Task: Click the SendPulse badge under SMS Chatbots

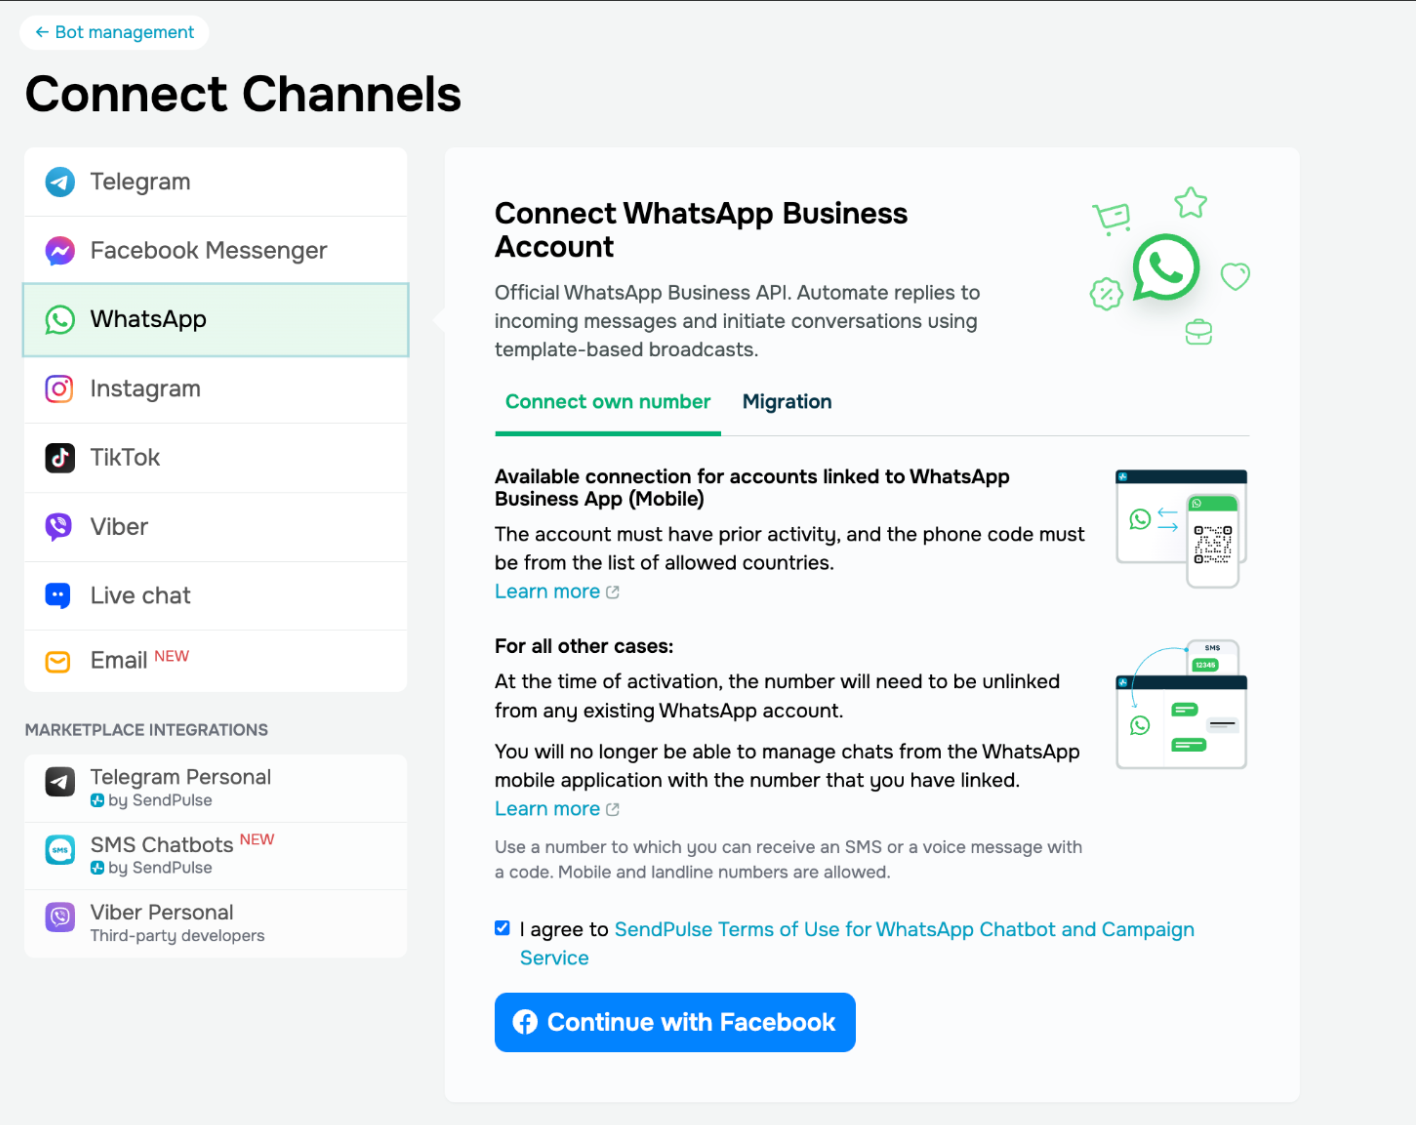Action: coord(97,868)
